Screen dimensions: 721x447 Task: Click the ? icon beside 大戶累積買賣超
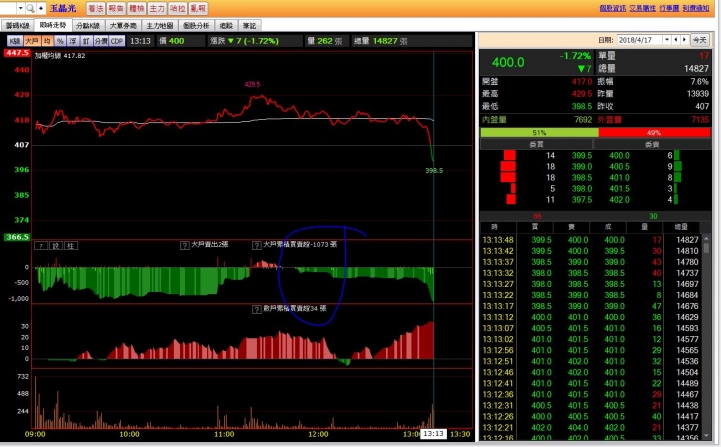257,245
